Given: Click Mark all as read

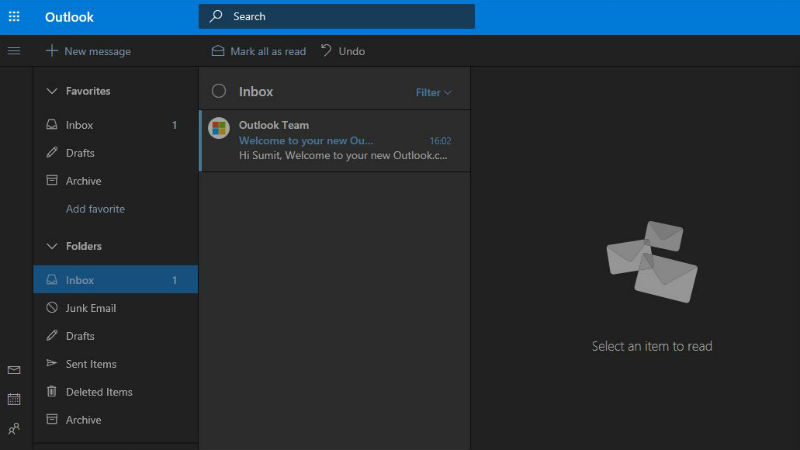Looking at the screenshot, I should click(x=259, y=51).
